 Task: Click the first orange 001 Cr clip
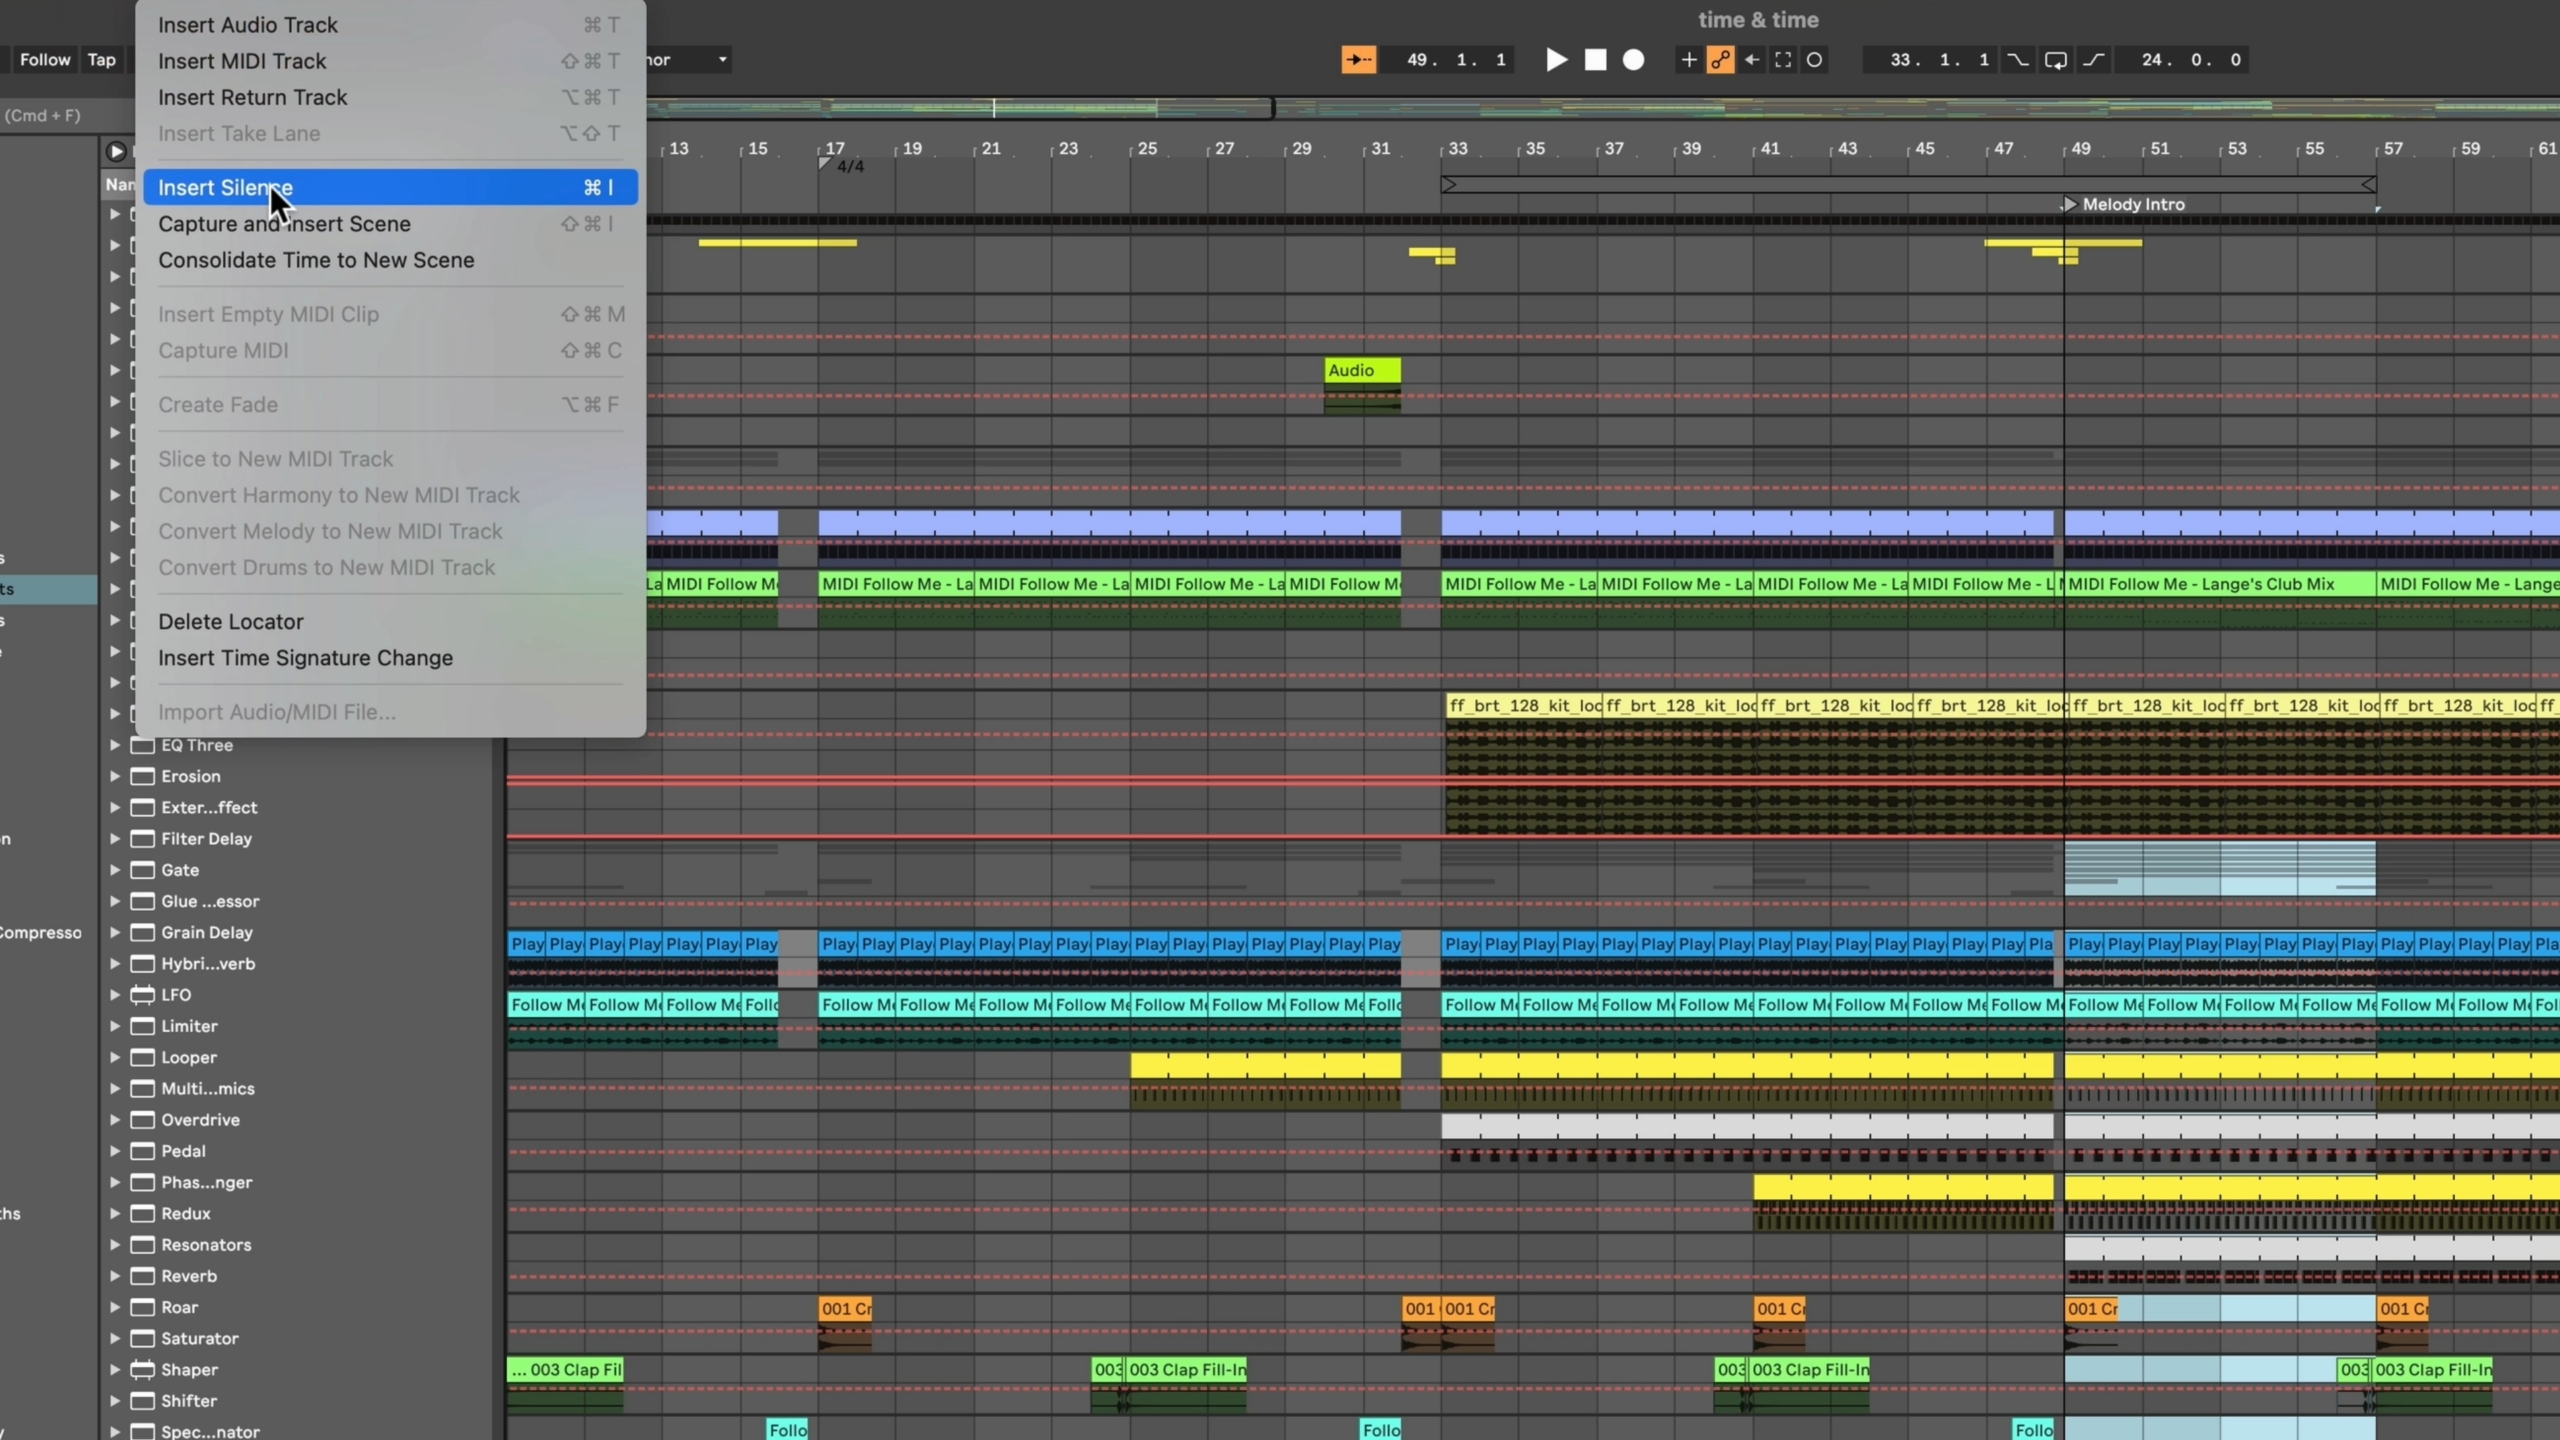coord(845,1308)
